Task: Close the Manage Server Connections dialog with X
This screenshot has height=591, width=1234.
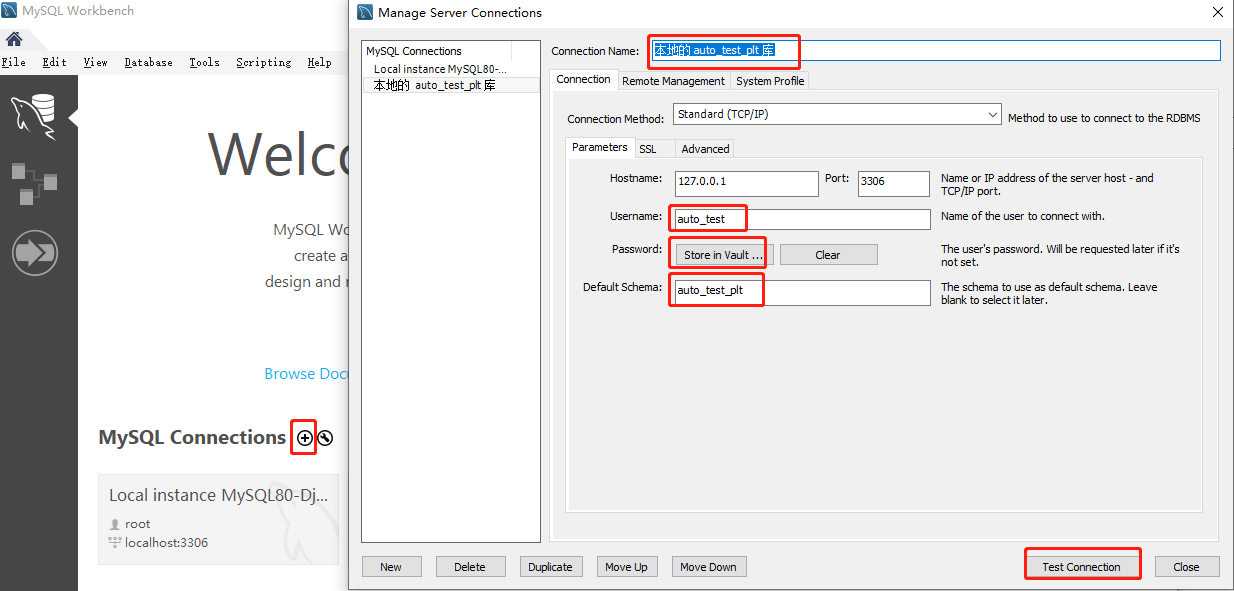Action: [1217, 12]
